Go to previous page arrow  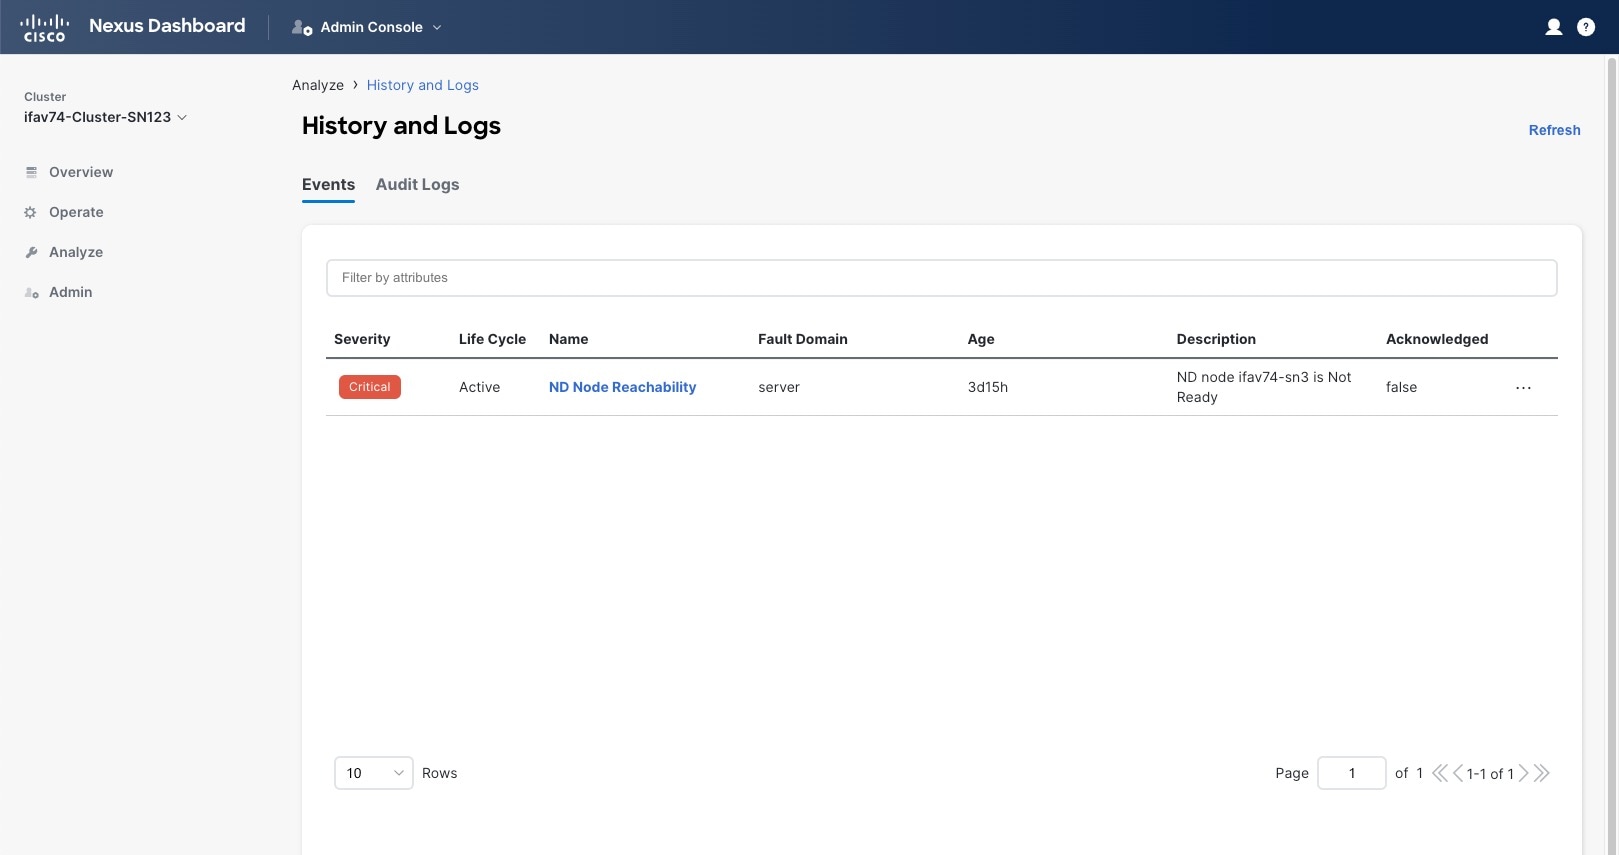click(1458, 773)
